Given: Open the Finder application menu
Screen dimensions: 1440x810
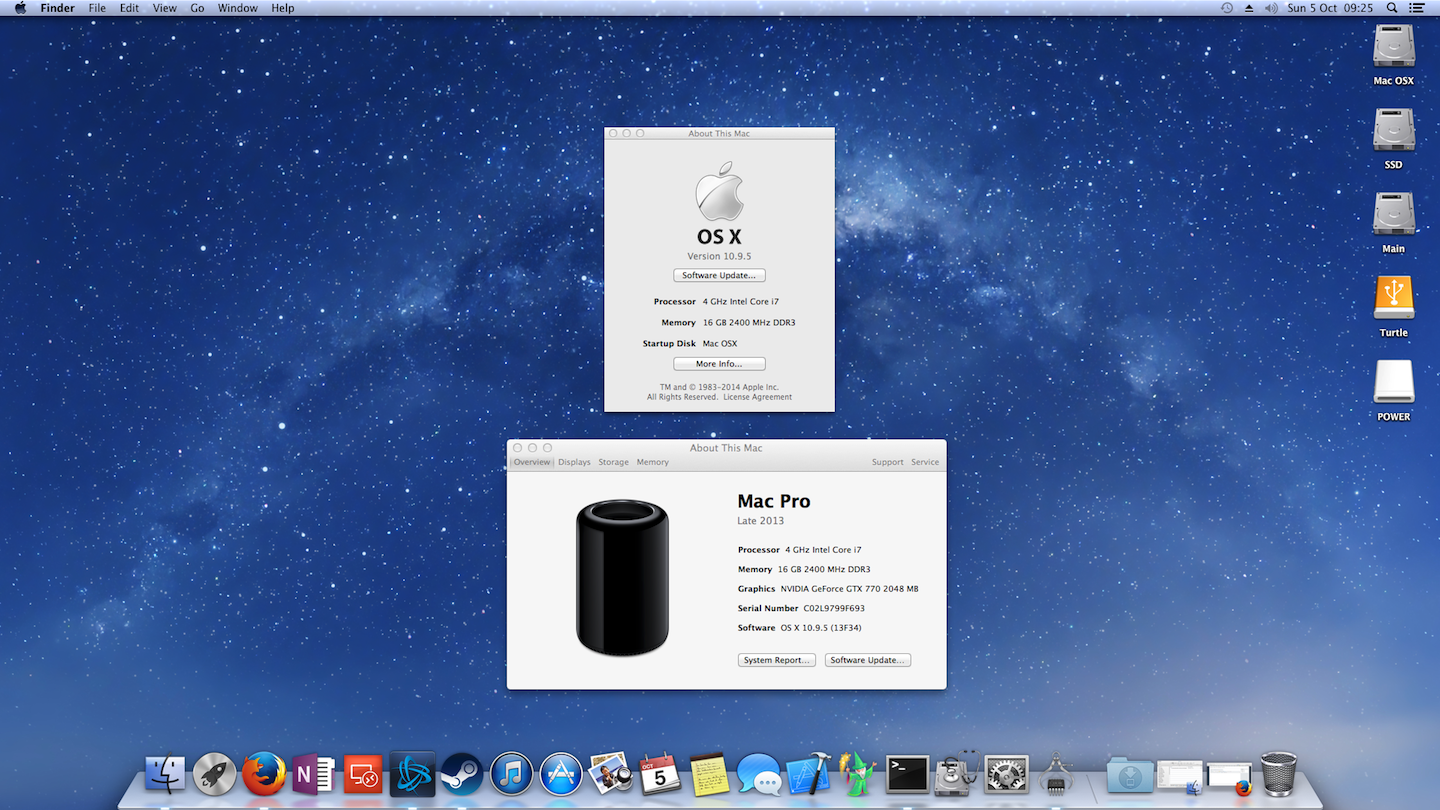Looking at the screenshot, I should 57,8.
